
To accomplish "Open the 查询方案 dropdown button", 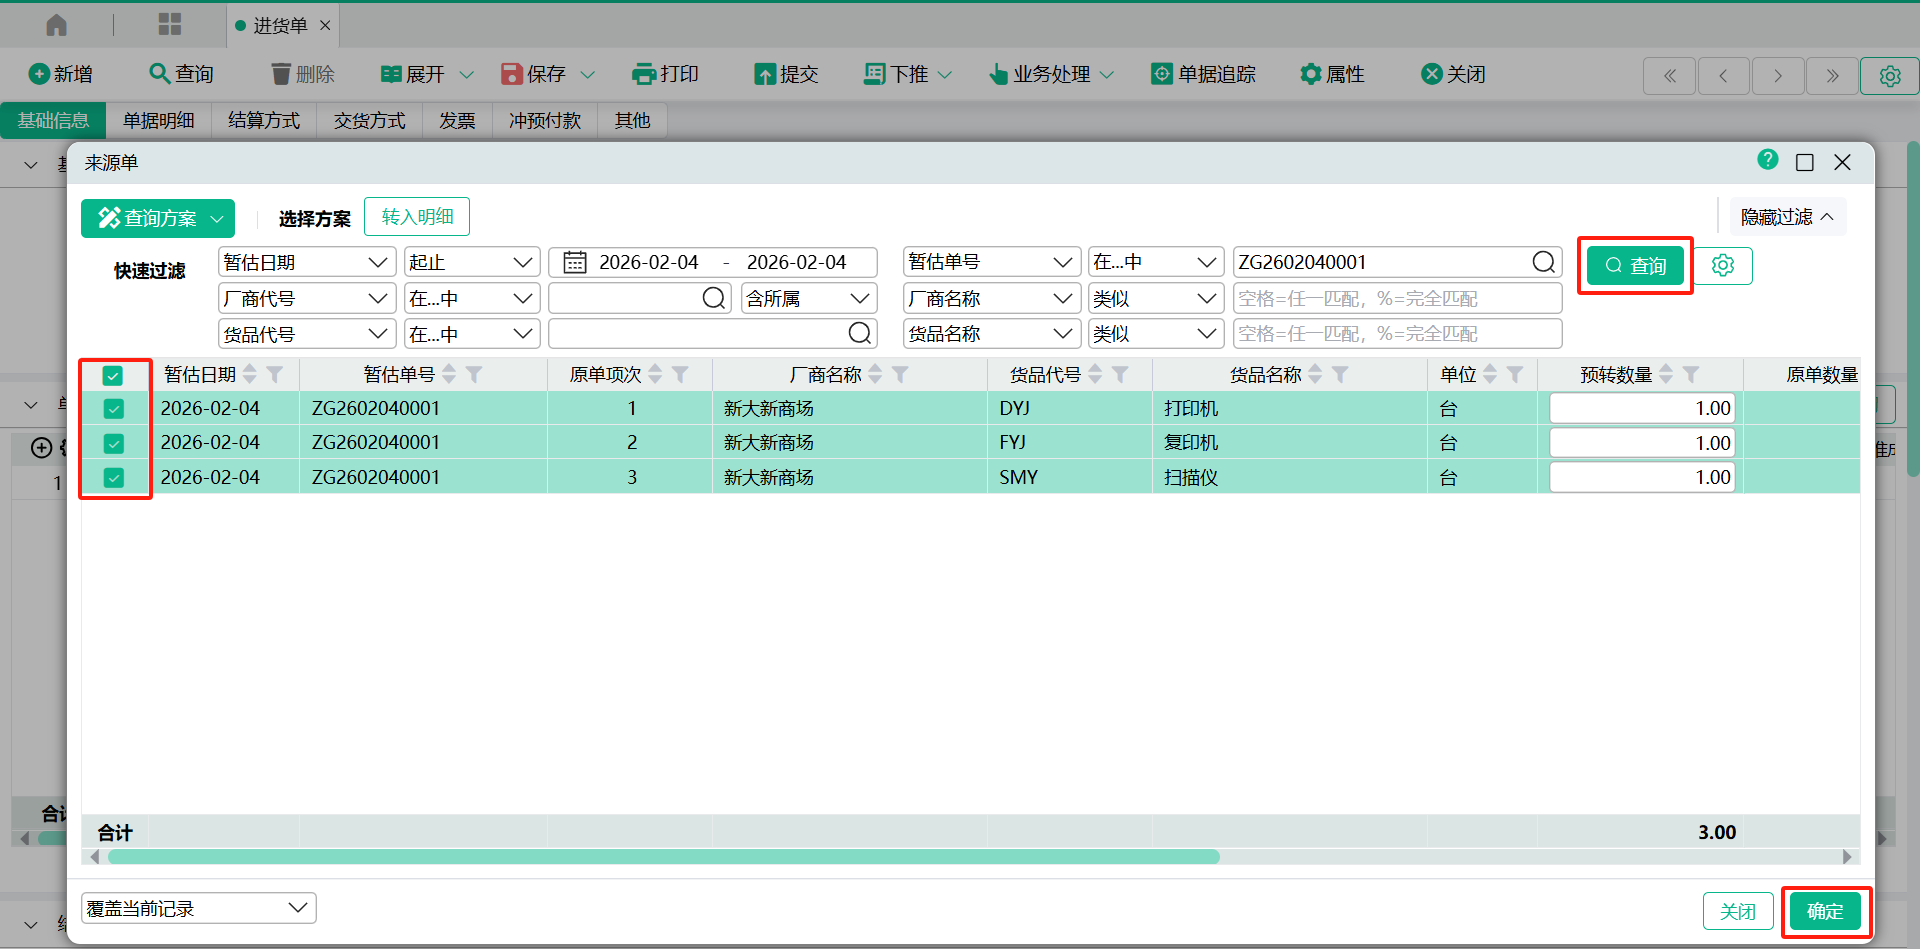I will click(158, 218).
